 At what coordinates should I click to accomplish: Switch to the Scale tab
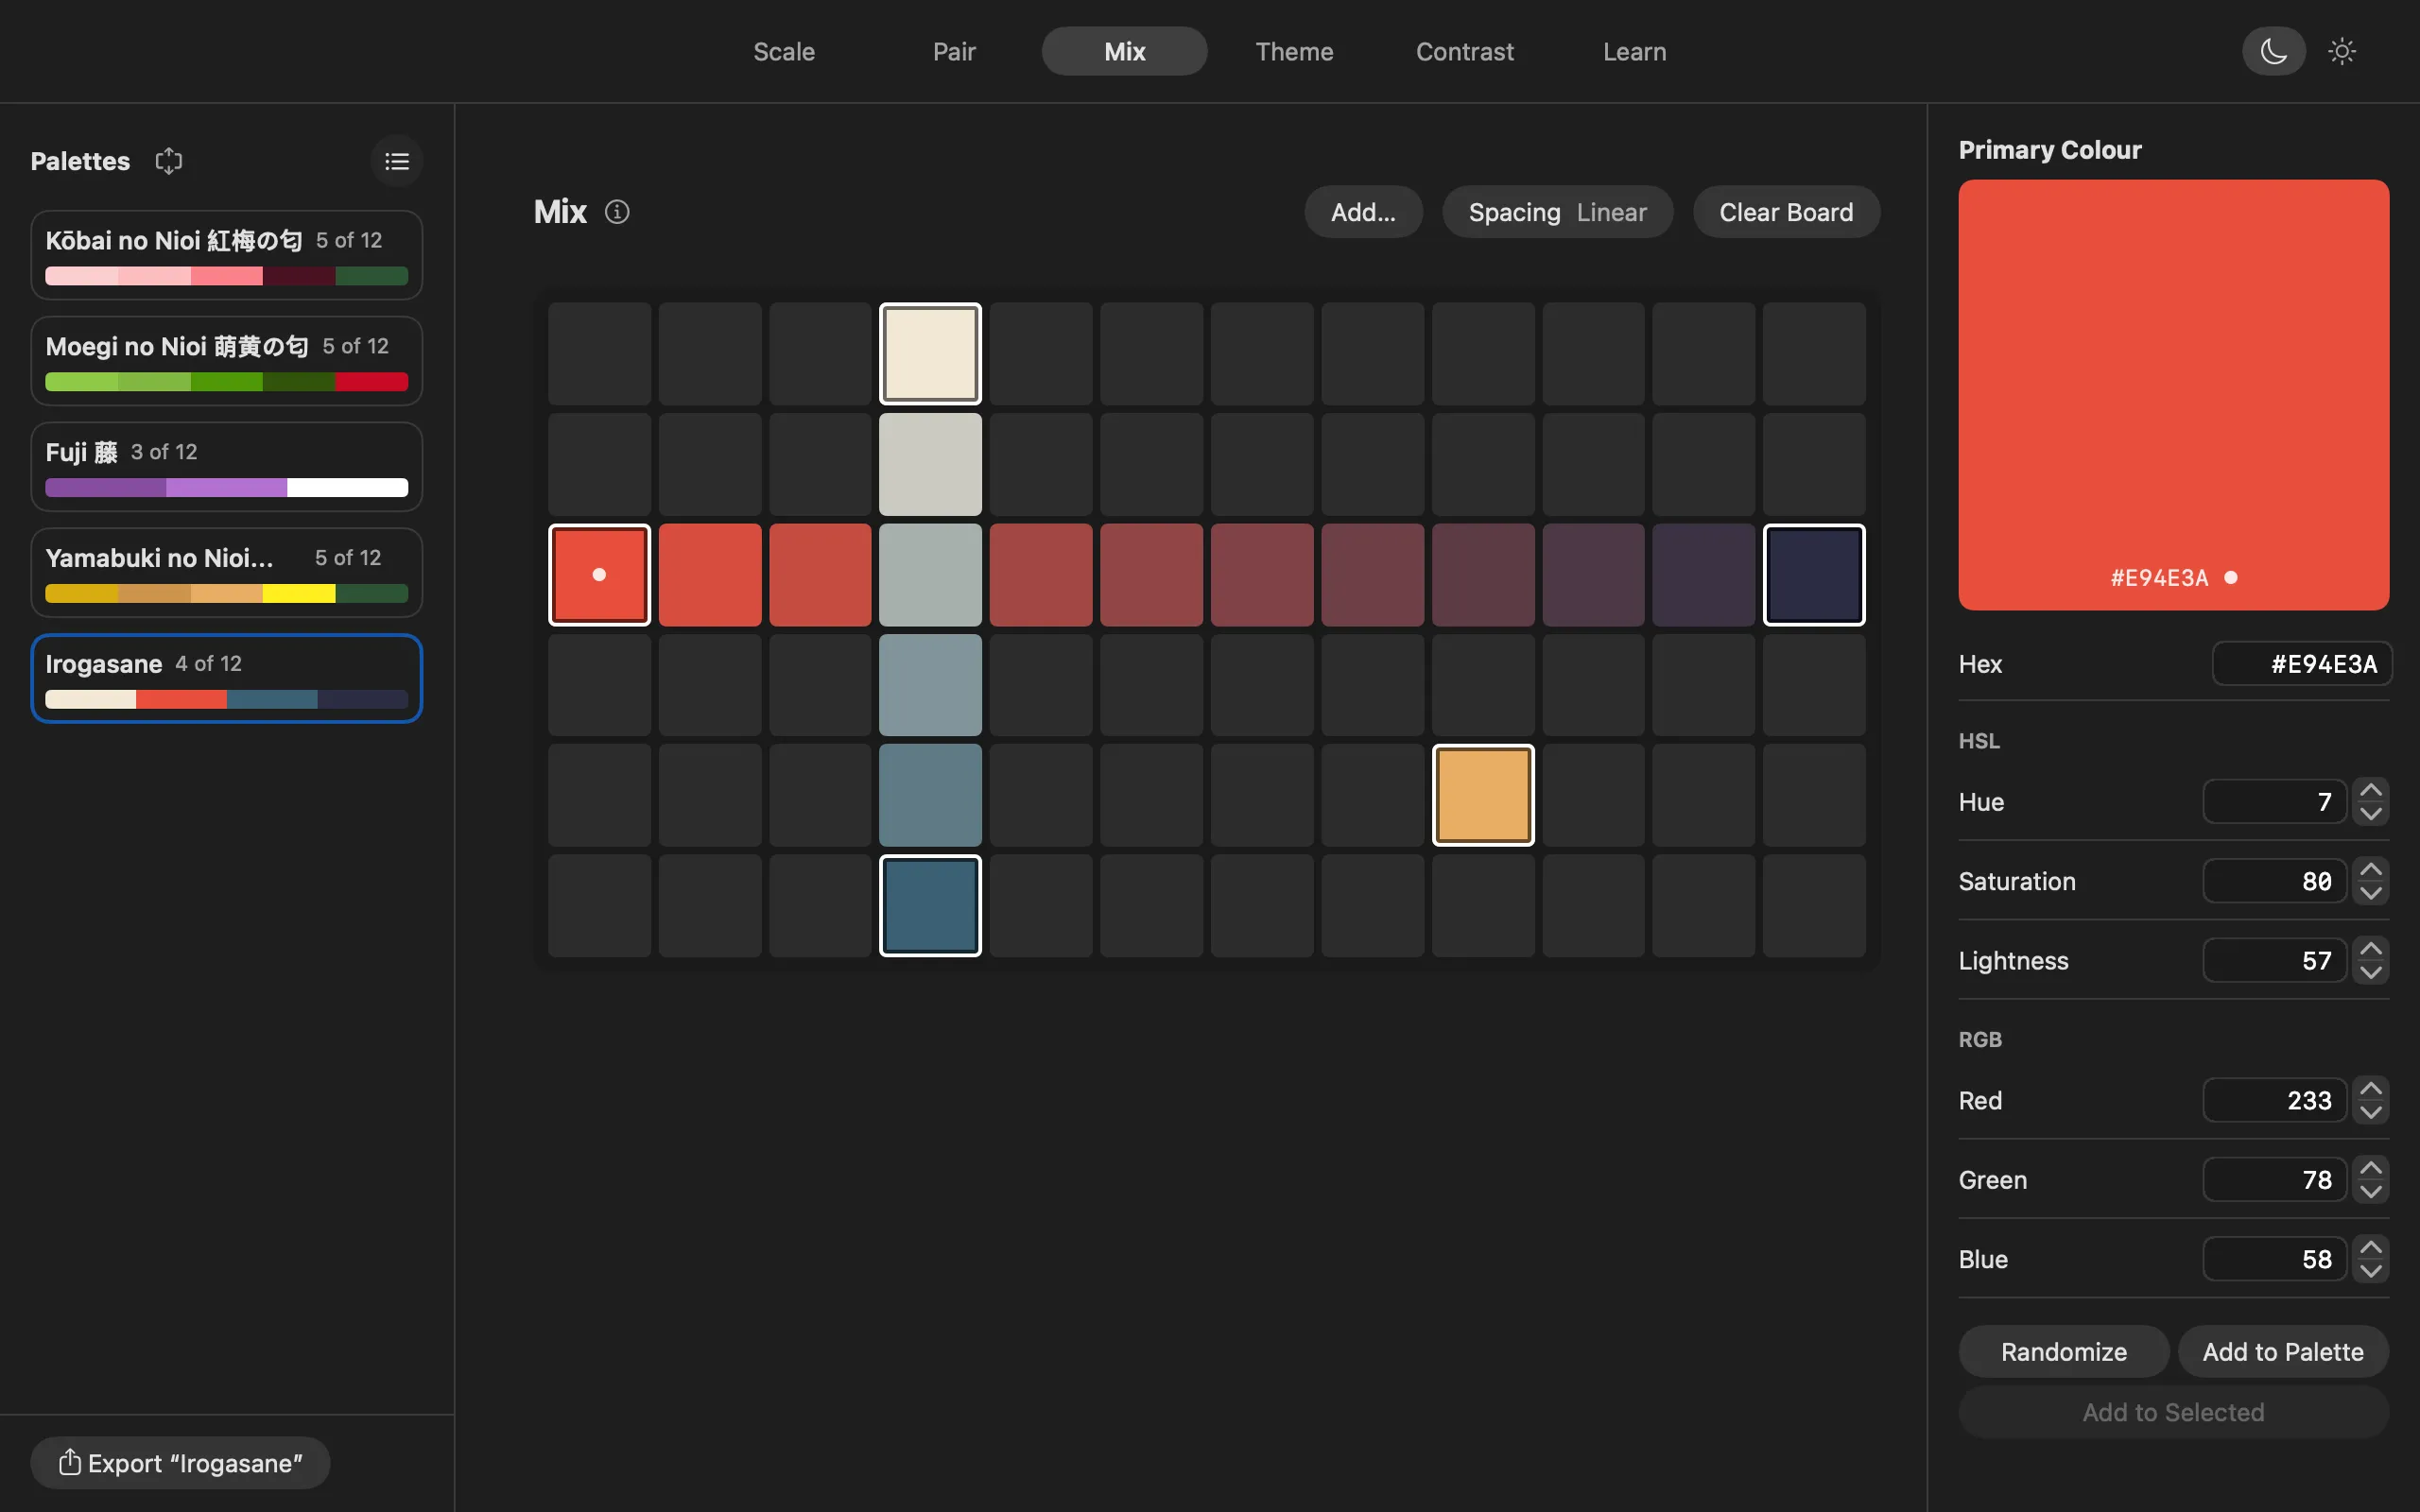pyautogui.click(x=784, y=51)
